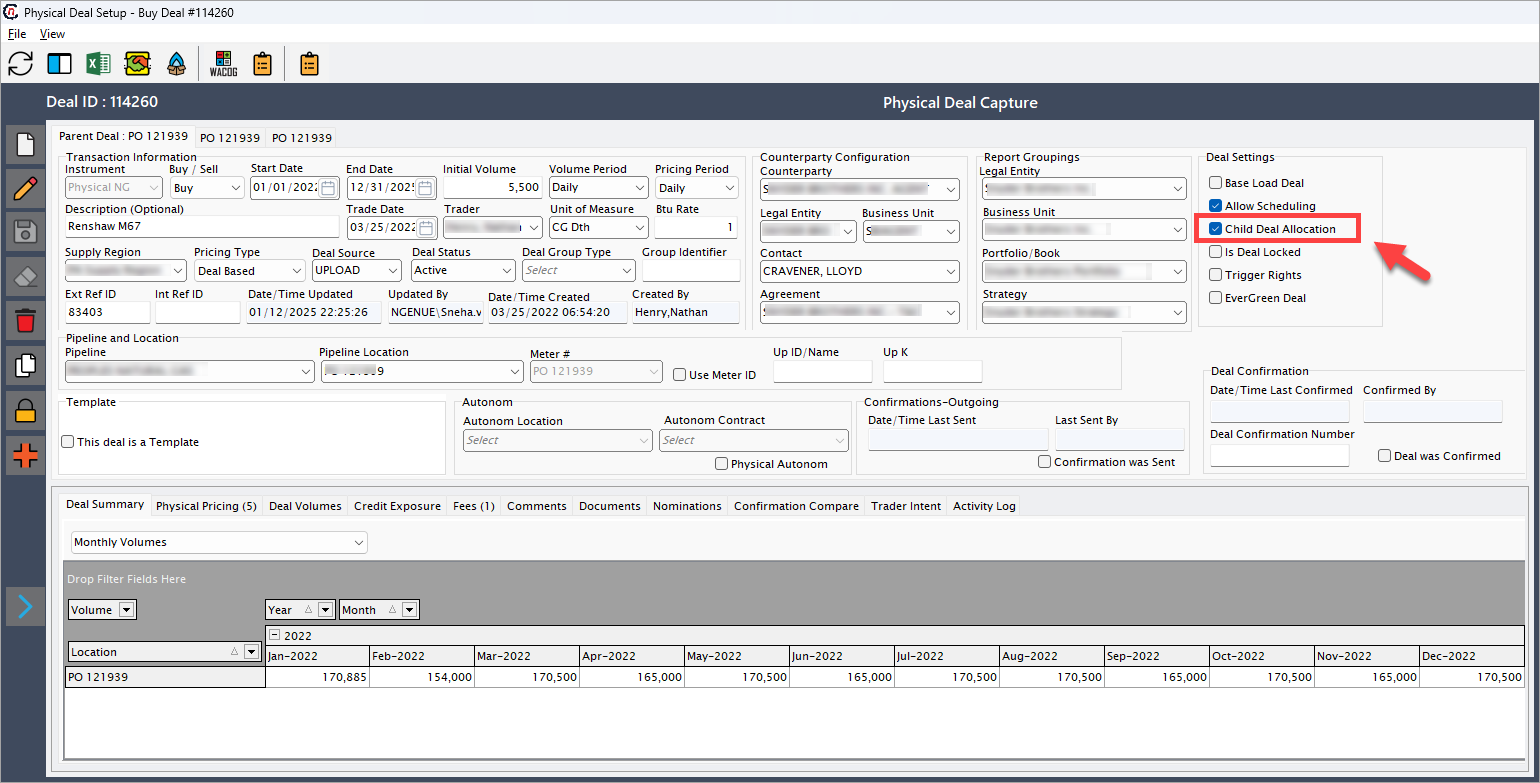Click the floppy disk Save sidebar icon

[25, 233]
